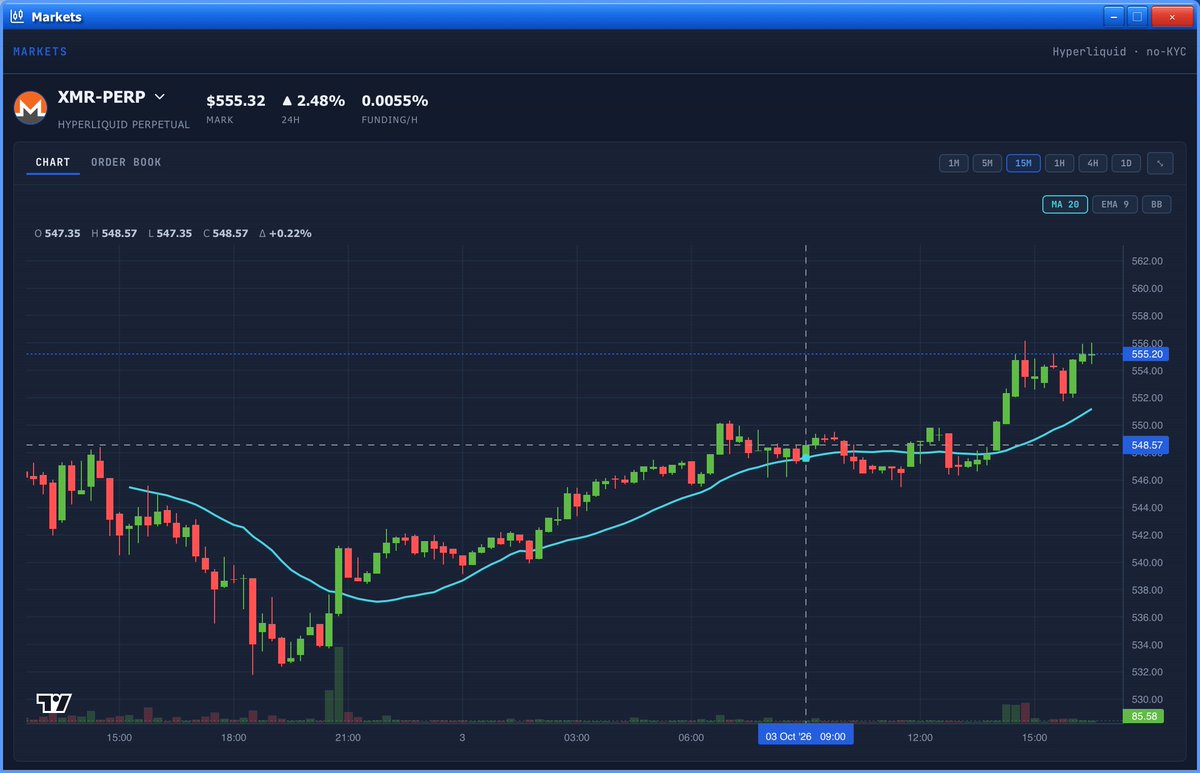
Task: Click the Monero coin logo icon
Action: pyautogui.click(x=29, y=107)
